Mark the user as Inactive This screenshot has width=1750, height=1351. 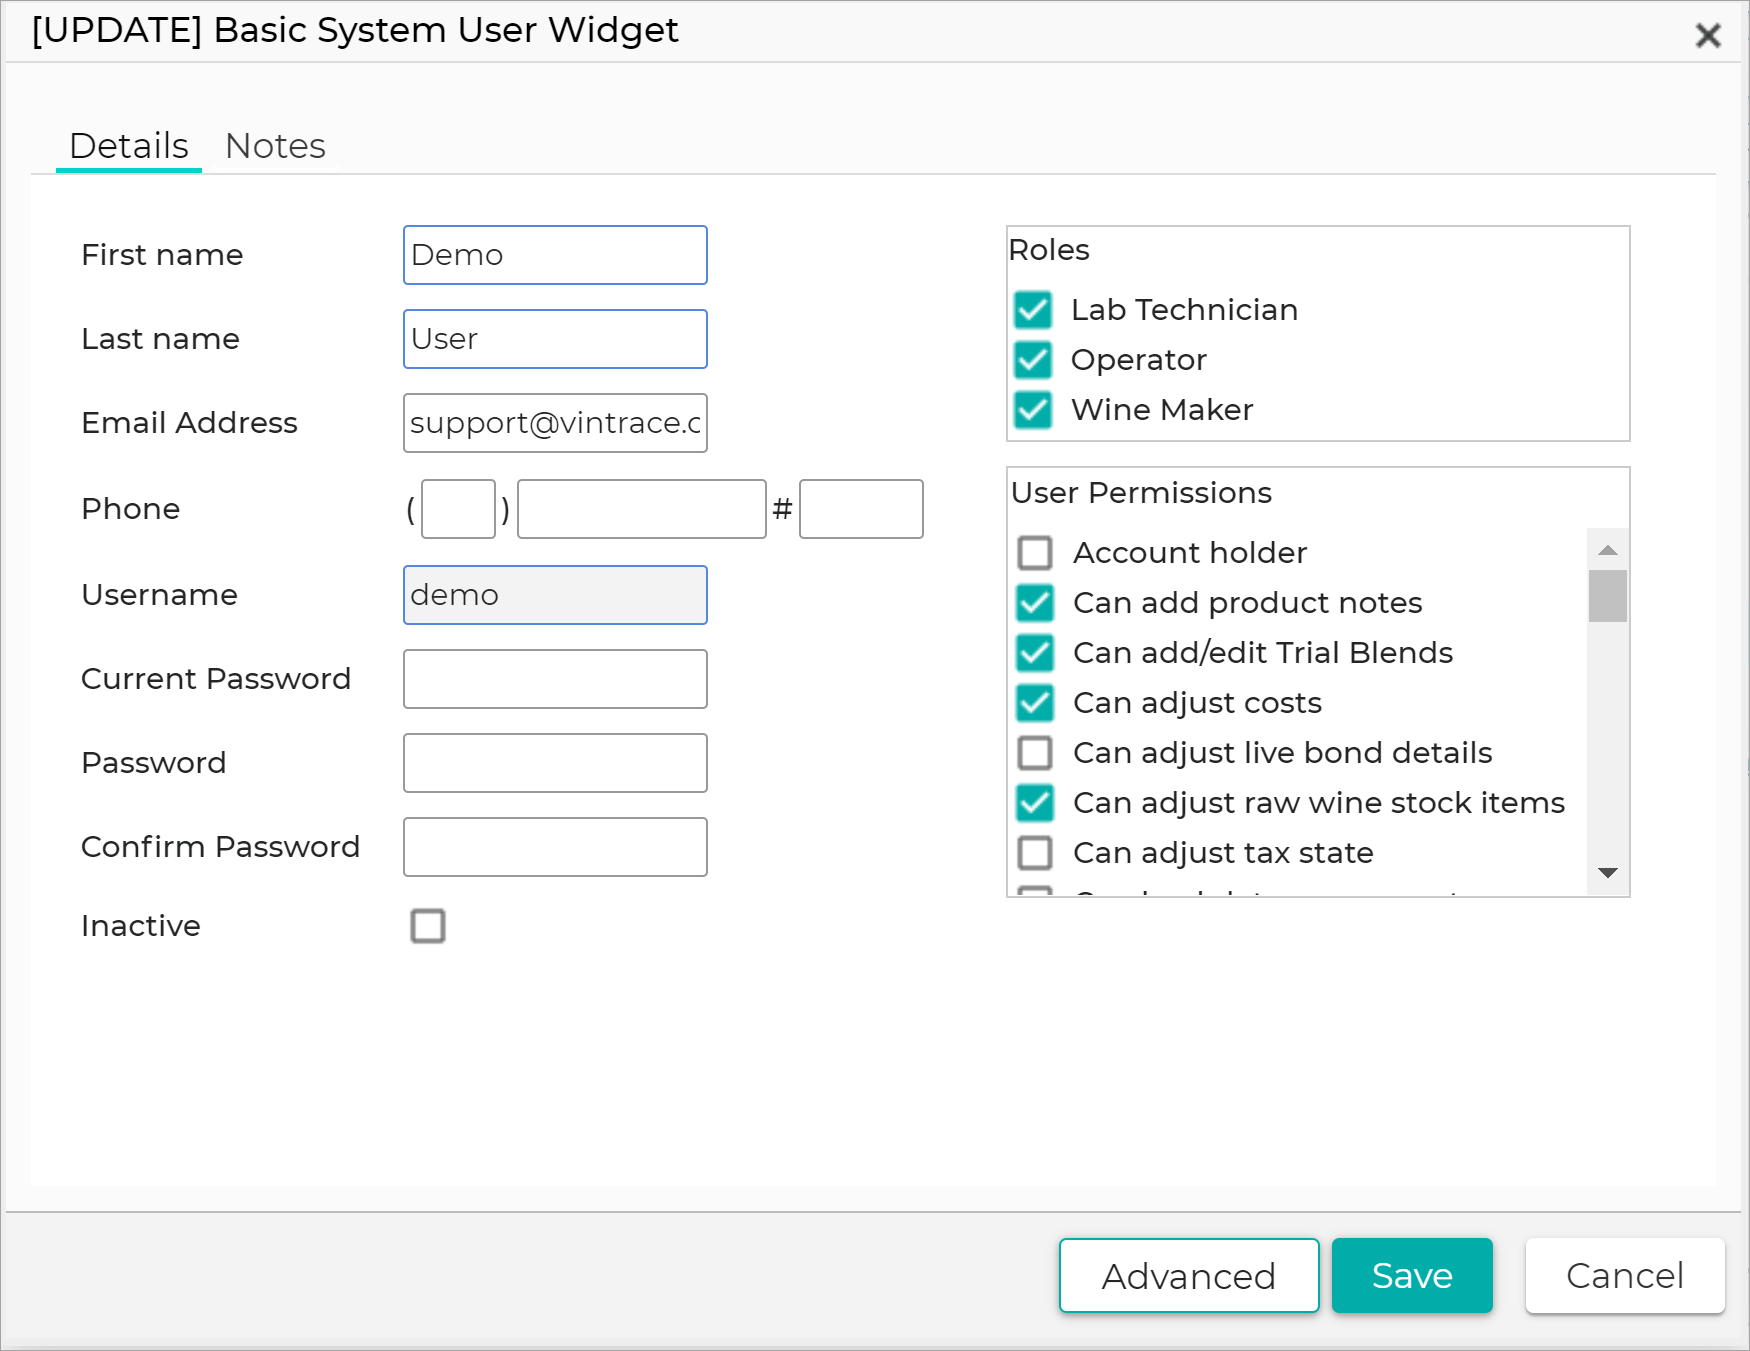[428, 927]
